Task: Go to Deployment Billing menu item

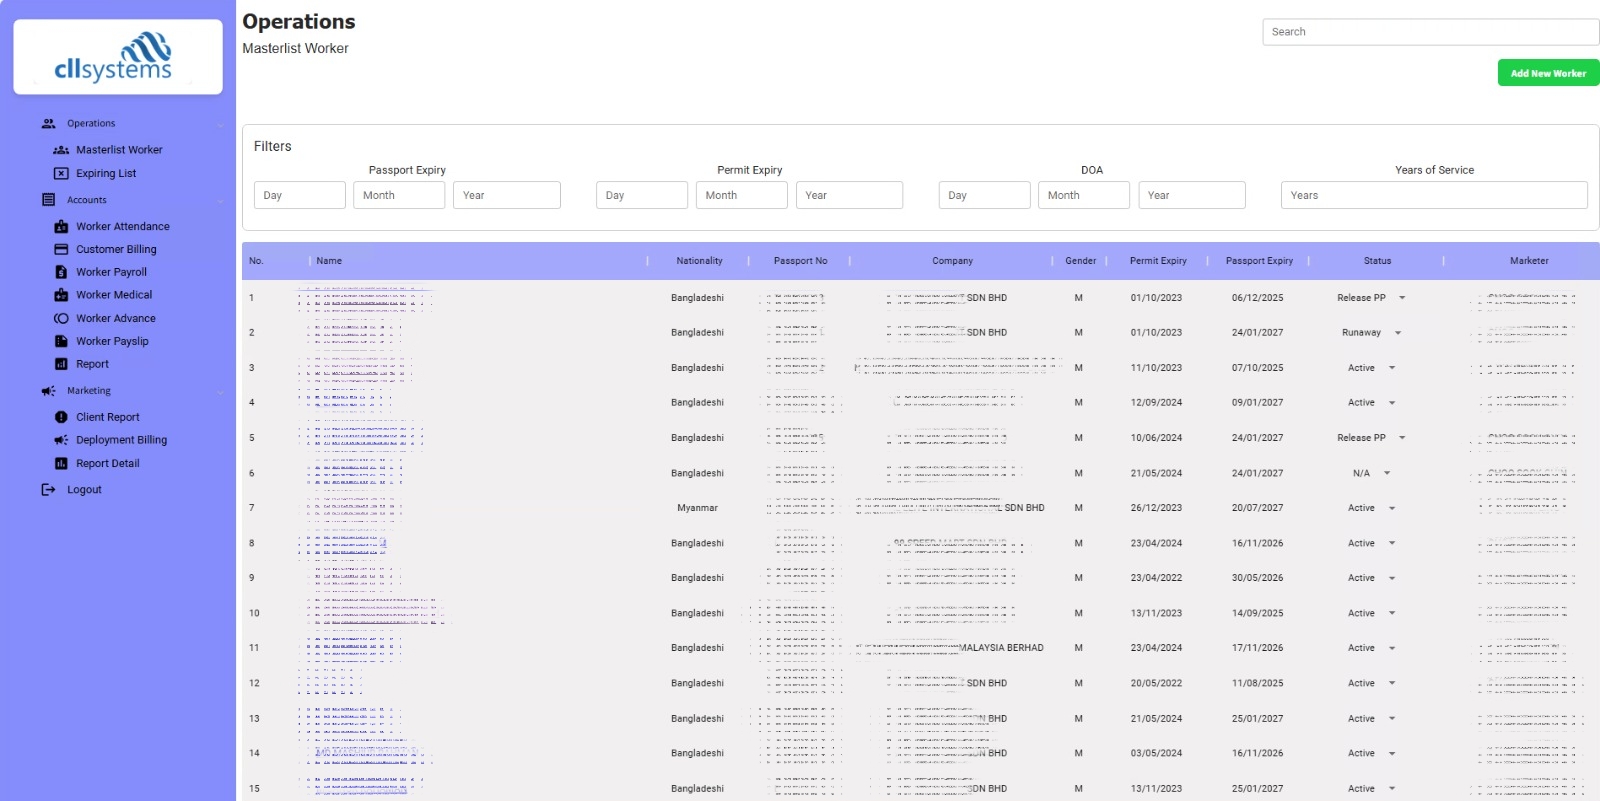Action: click(x=121, y=440)
